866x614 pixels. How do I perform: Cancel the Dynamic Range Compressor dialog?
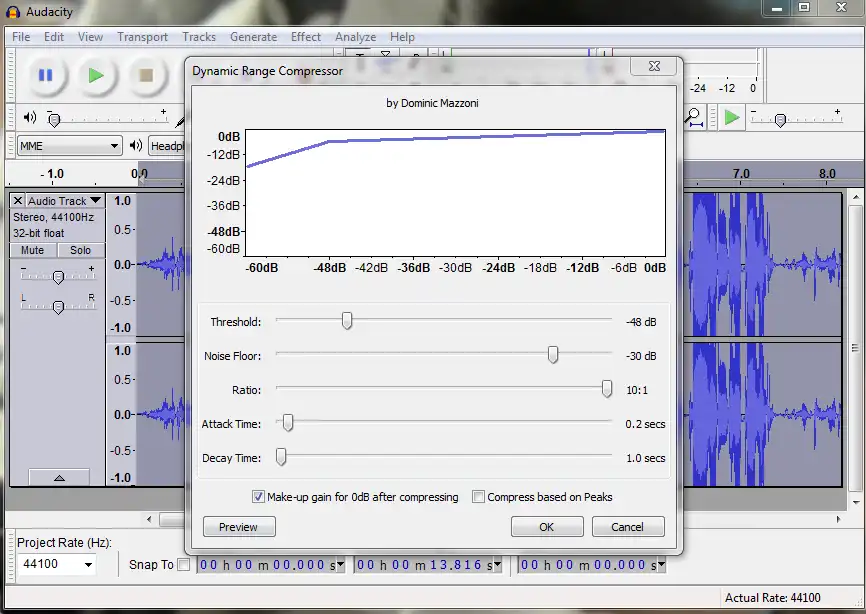tap(628, 527)
